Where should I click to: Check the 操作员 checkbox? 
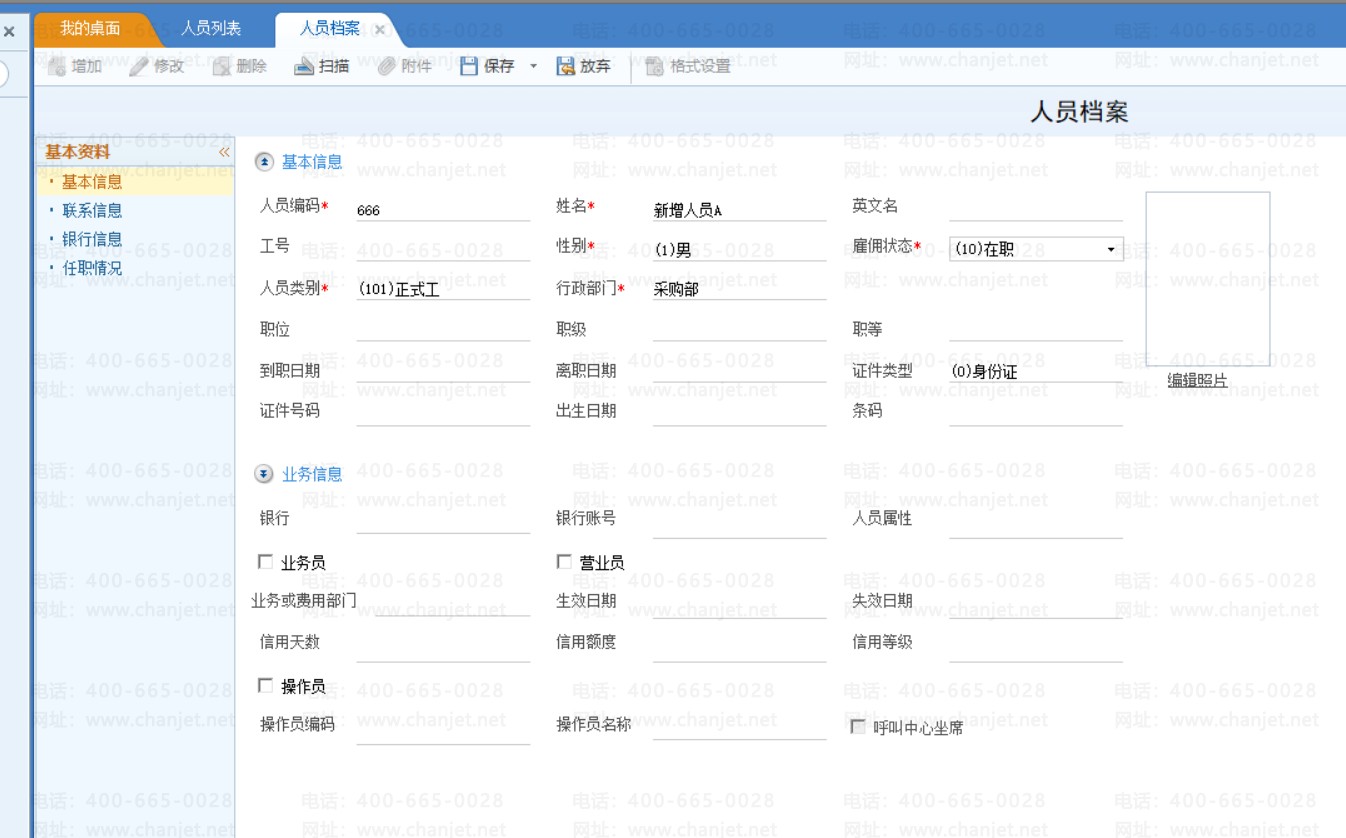point(265,685)
